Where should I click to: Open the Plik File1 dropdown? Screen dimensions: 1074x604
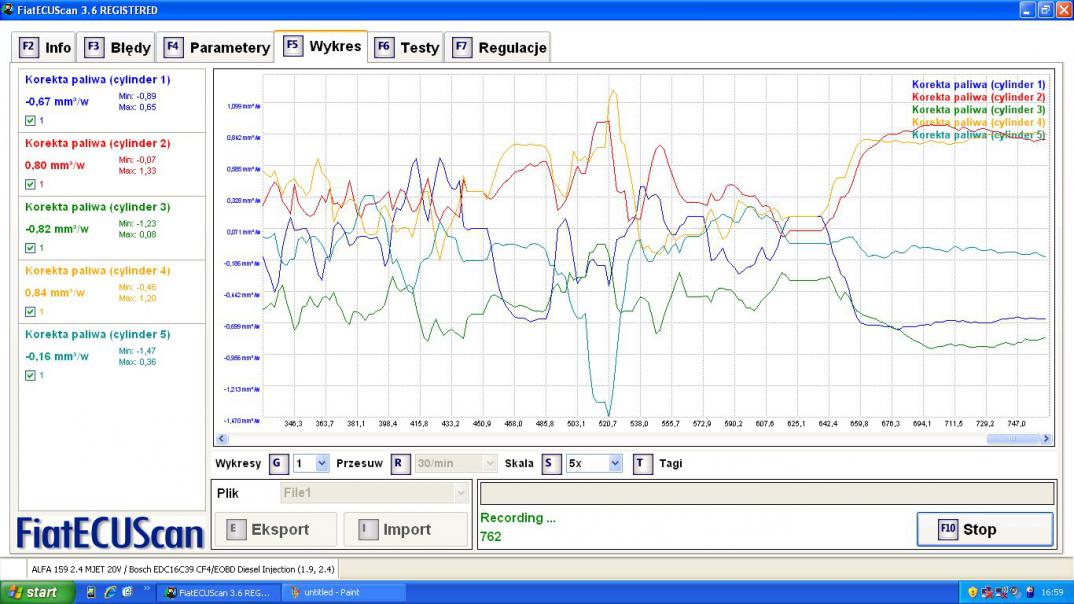click(461, 493)
